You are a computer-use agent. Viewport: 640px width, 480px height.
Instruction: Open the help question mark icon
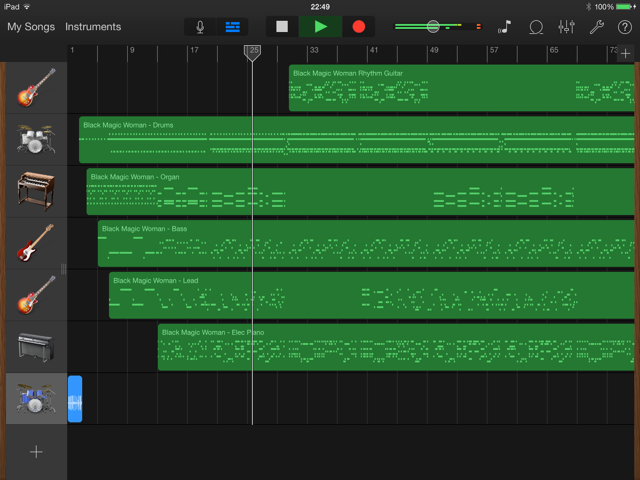click(x=624, y=27)
